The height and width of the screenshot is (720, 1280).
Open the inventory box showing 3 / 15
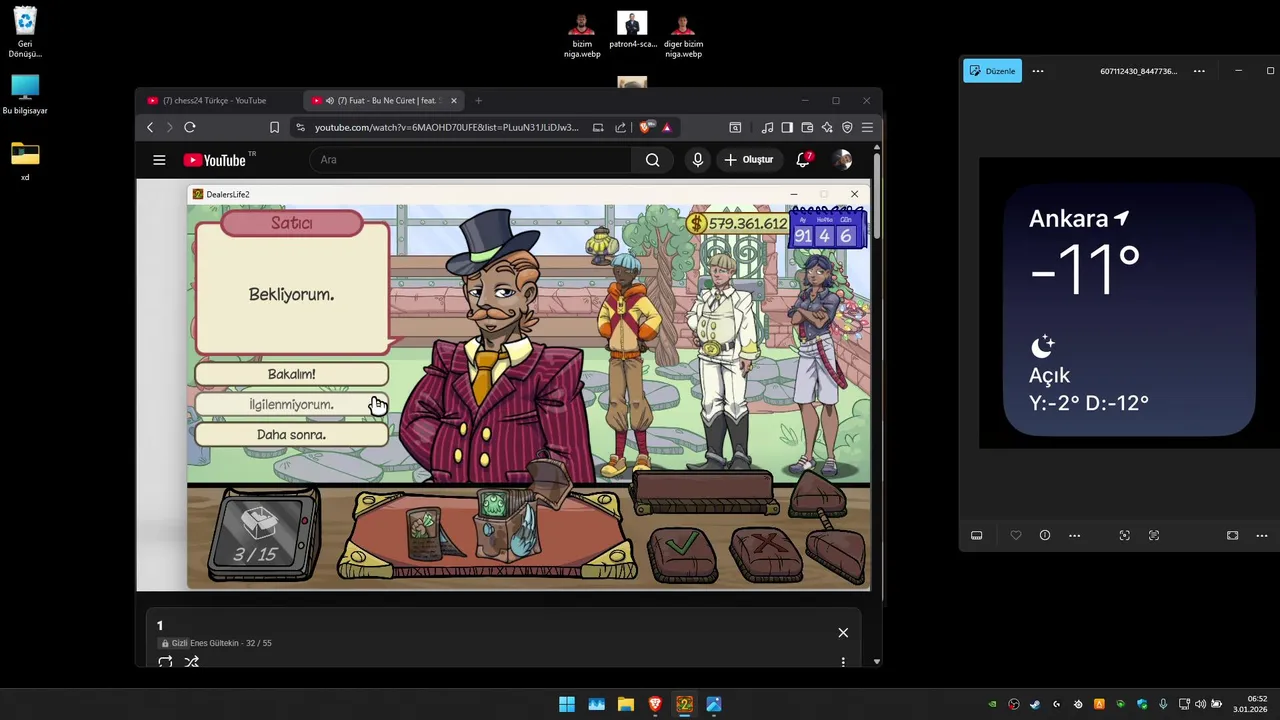[264, 535]
